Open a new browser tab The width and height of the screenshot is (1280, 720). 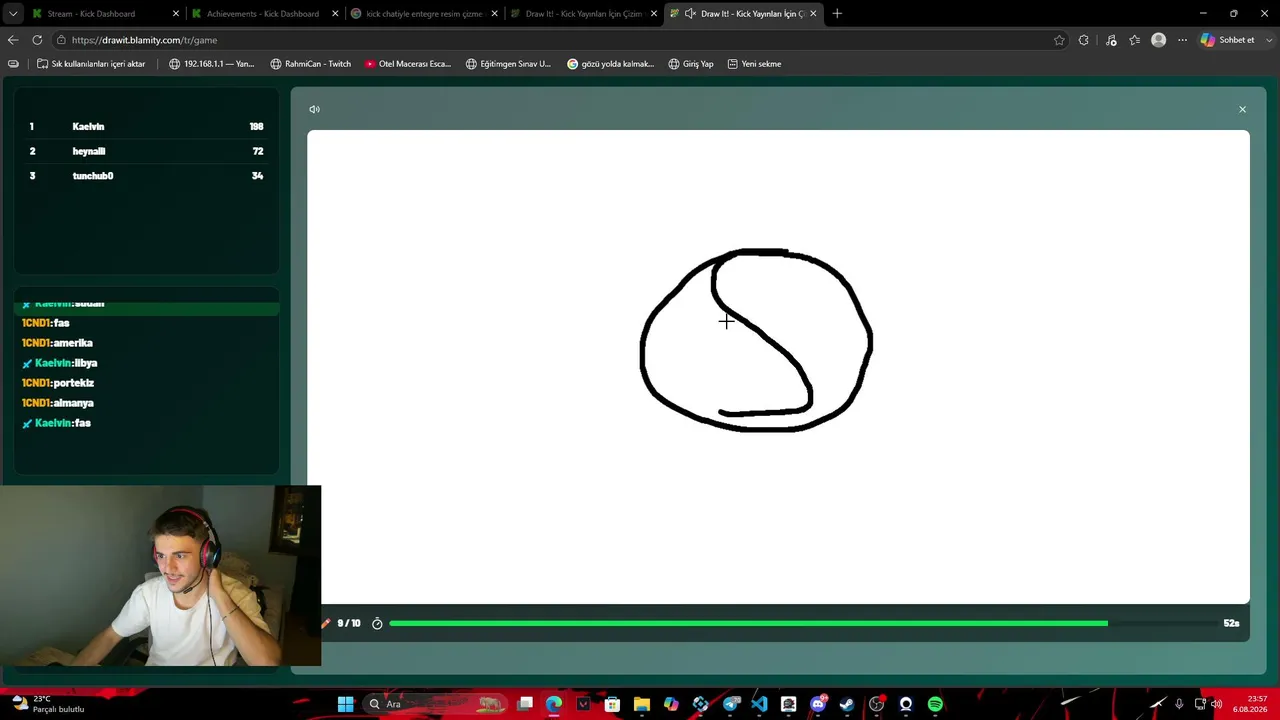pyautogui.click(x=837, y=14)
